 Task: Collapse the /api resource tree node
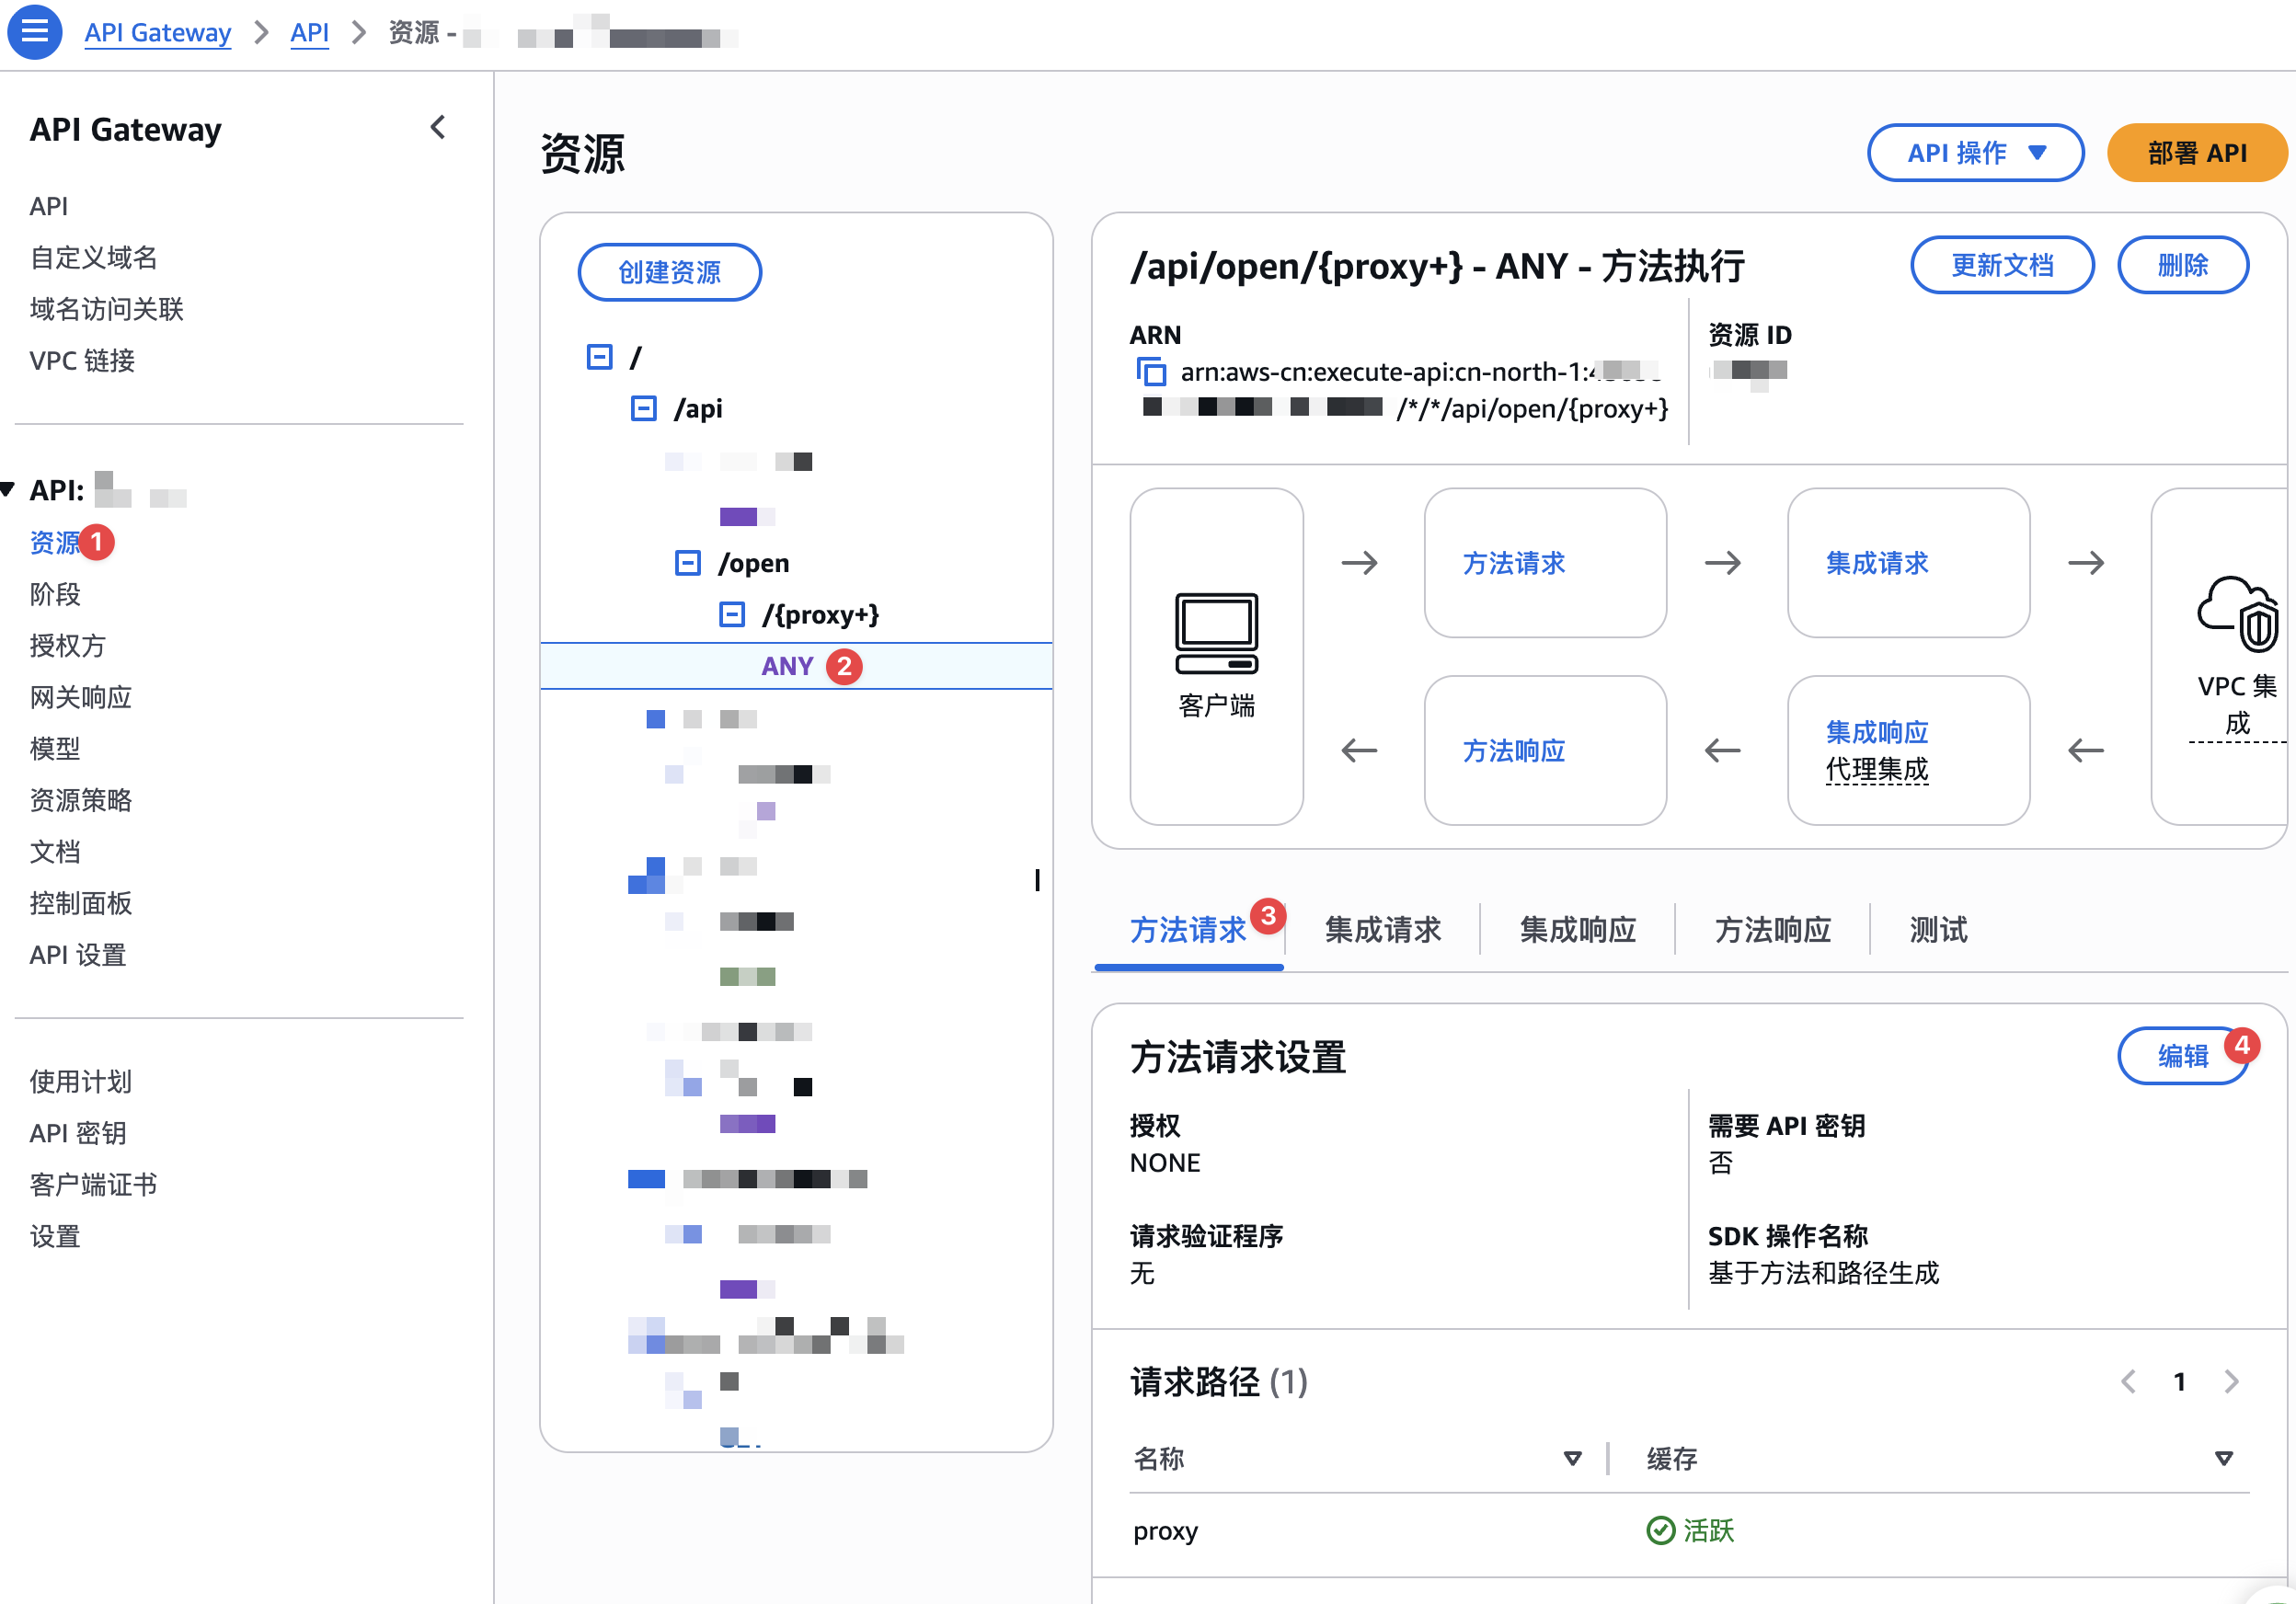[x=643, y=408]
